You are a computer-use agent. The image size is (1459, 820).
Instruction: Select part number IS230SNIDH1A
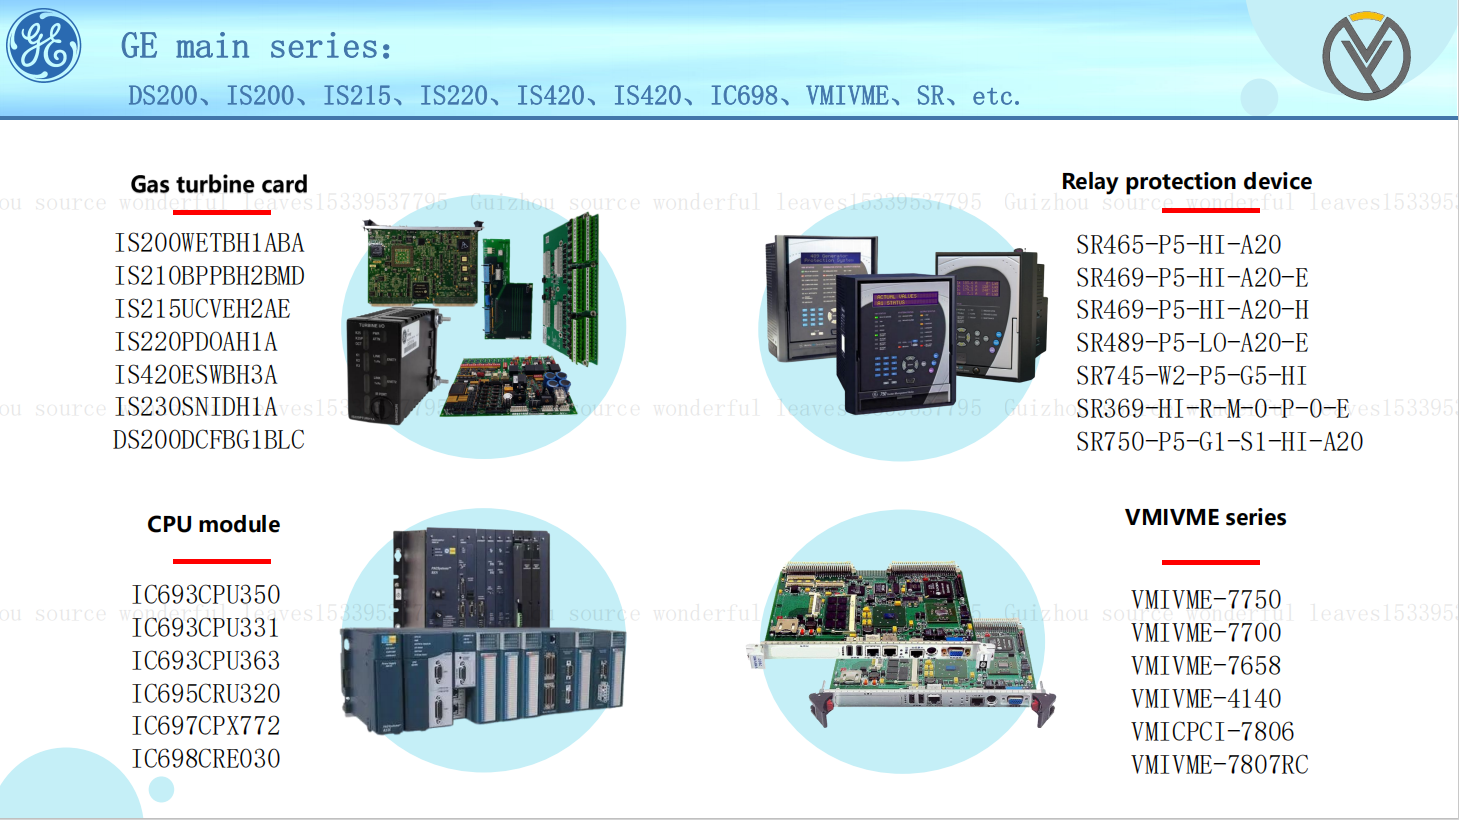point(195,407)
